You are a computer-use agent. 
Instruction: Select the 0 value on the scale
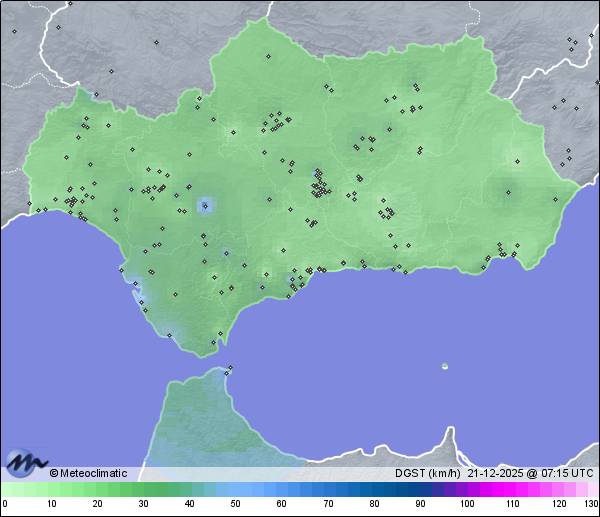5,504
